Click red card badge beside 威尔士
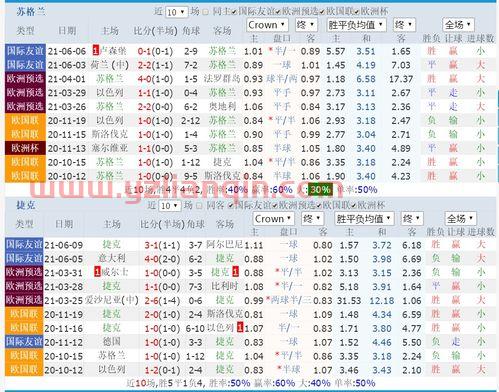The image size is (499, 392). pyautogui.click(x=97, y=272)
